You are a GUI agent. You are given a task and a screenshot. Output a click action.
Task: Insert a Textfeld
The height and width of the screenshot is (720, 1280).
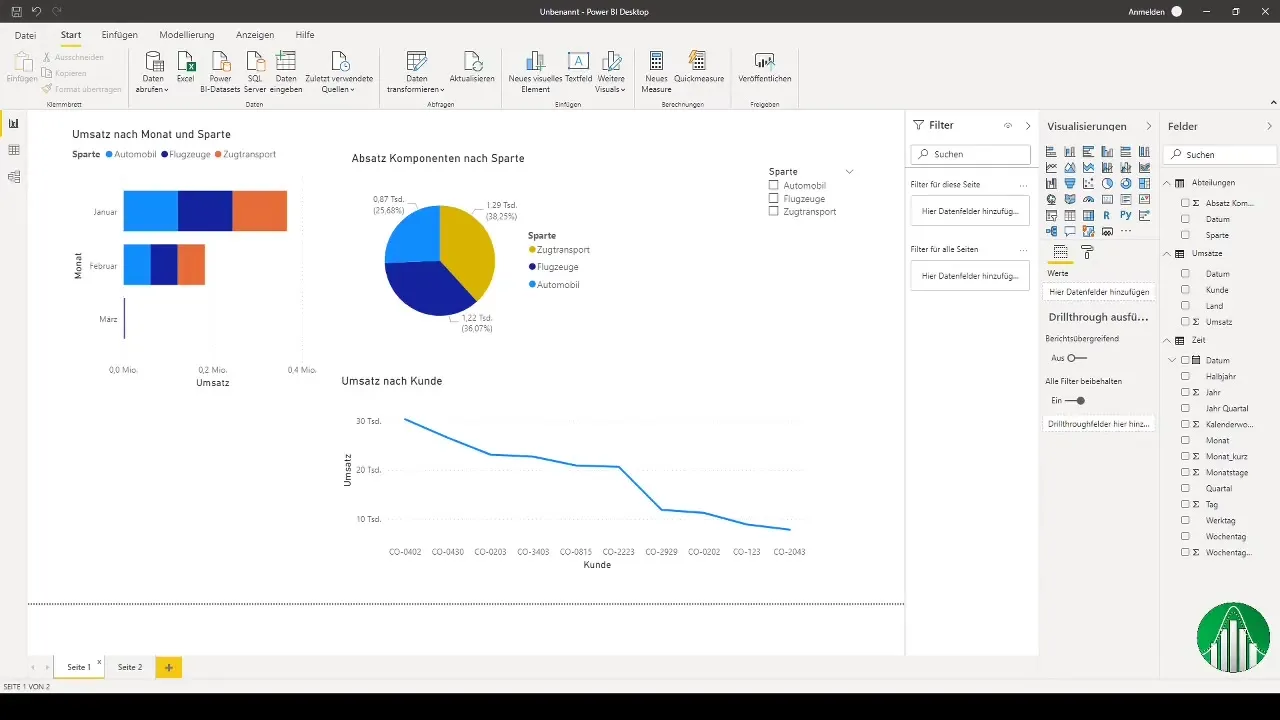click(x=578, y=67)
